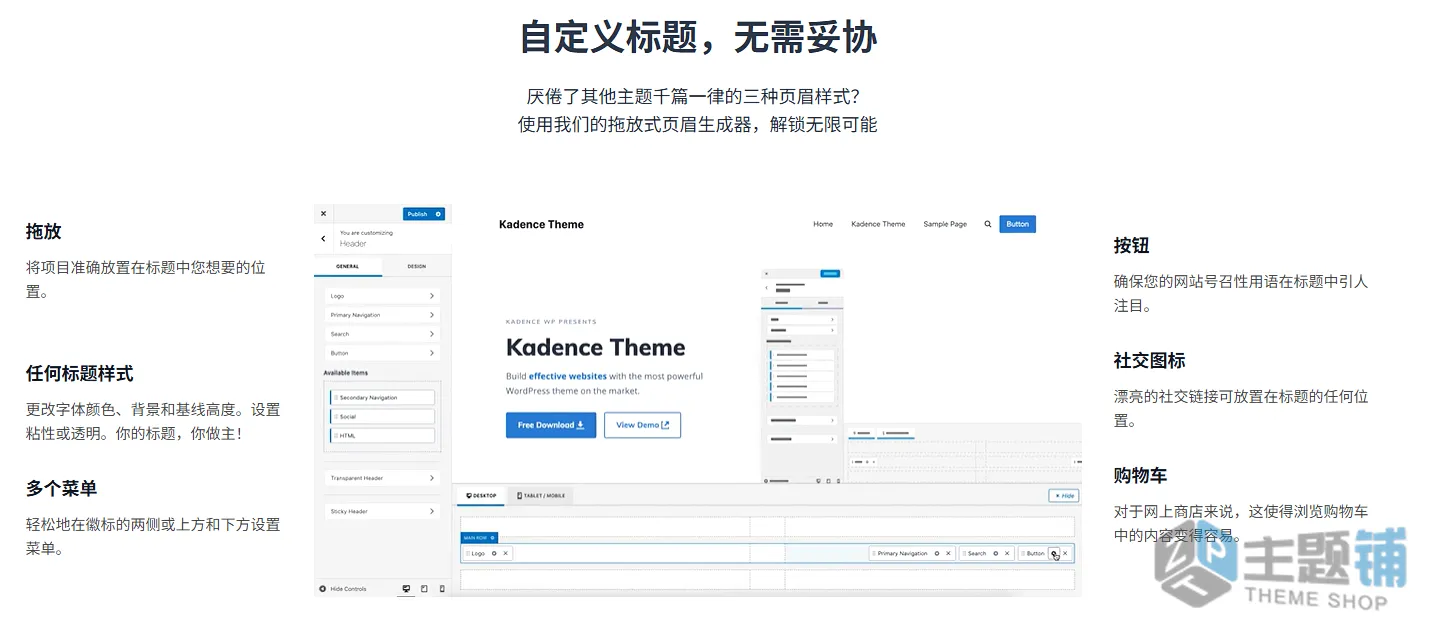Click Hide Controls in the customizer footer

point(343,589)
